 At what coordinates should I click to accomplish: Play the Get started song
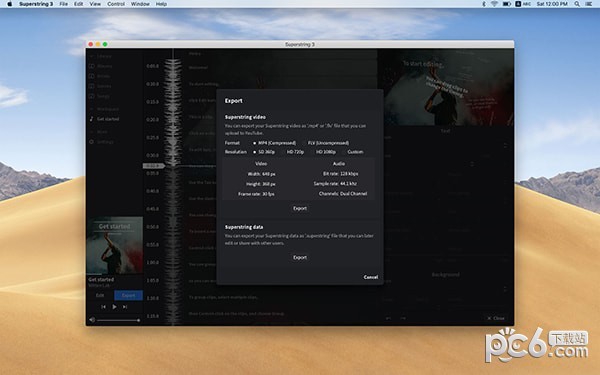[x=114, y=307]
